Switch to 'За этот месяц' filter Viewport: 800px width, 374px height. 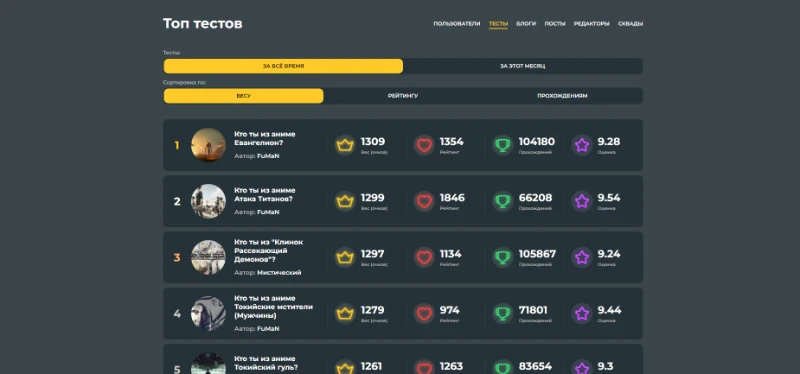coord(522,66)
